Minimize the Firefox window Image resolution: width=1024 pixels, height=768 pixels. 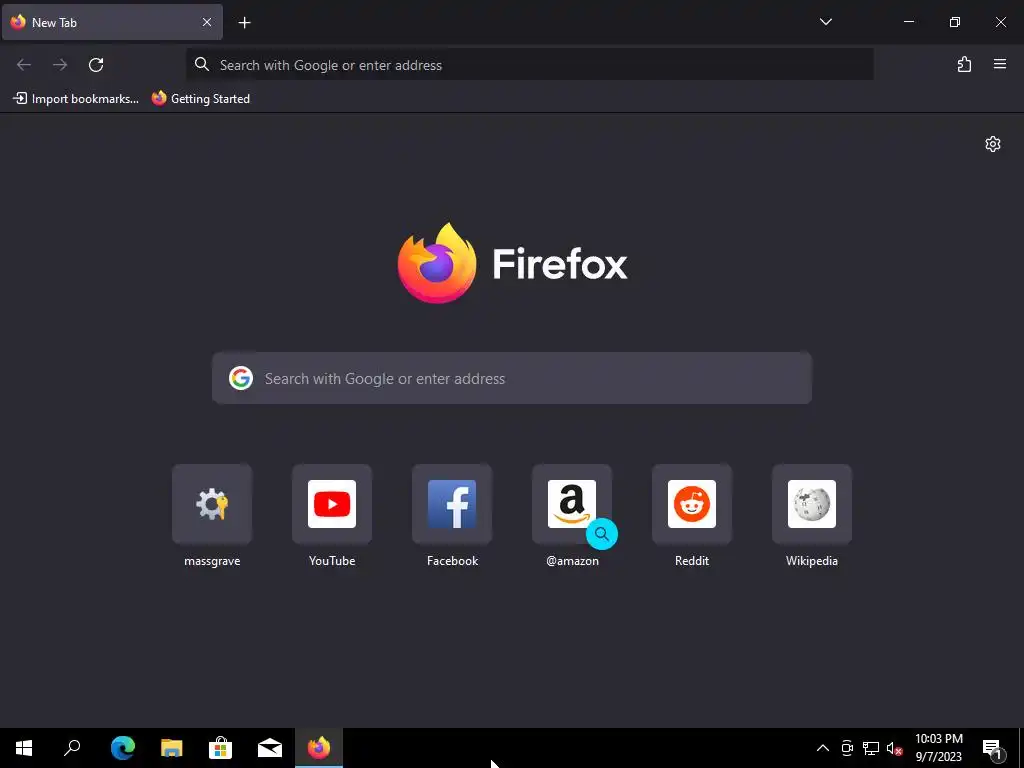(x=908, y=22)
